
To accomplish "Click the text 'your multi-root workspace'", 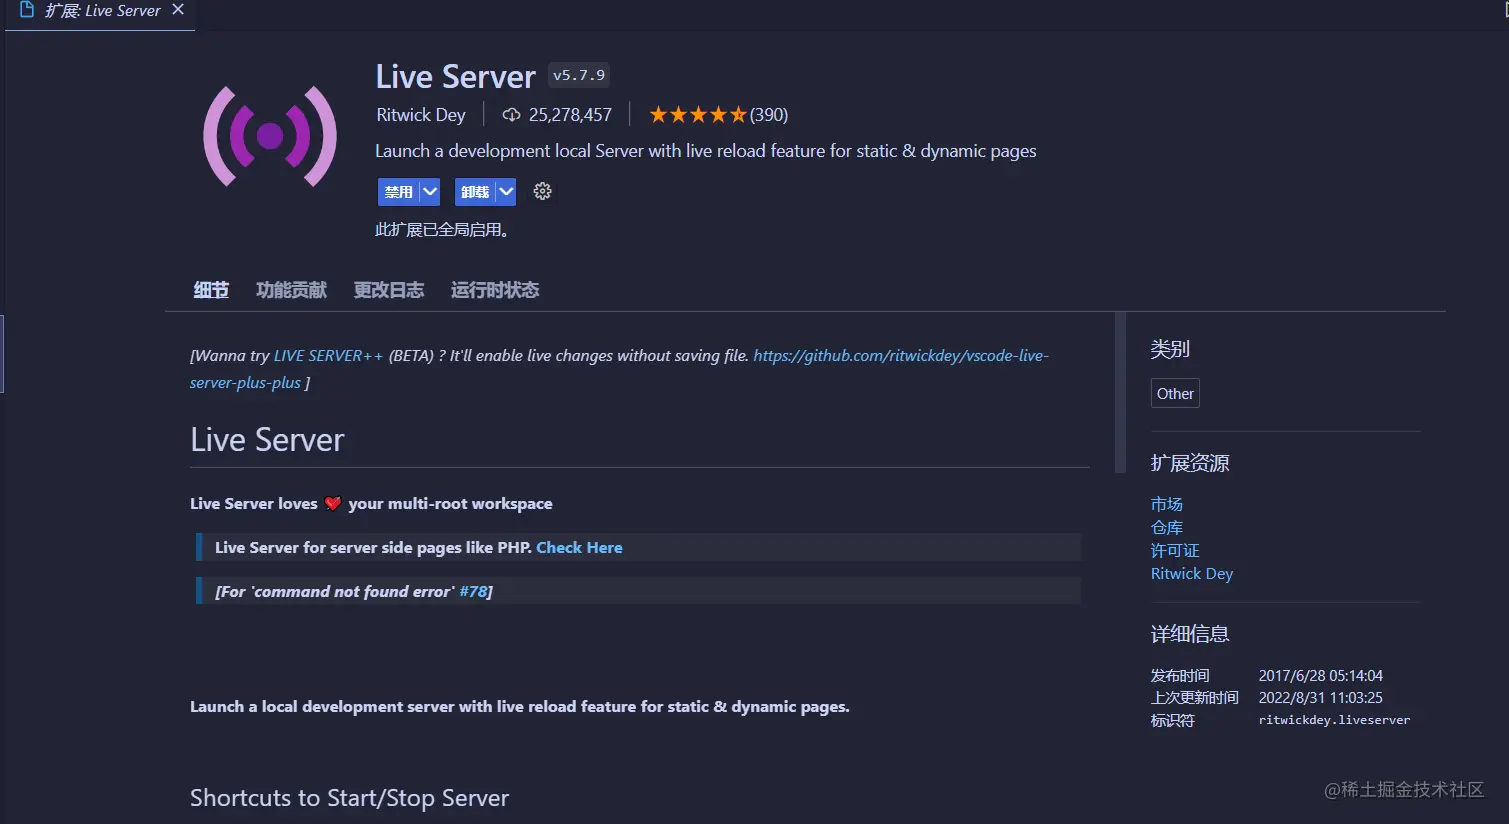I will coord(450,504).
